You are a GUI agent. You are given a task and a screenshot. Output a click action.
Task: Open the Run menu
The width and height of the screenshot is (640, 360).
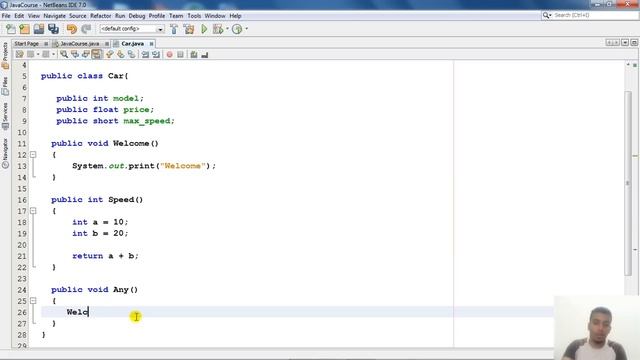click(120, 16)
